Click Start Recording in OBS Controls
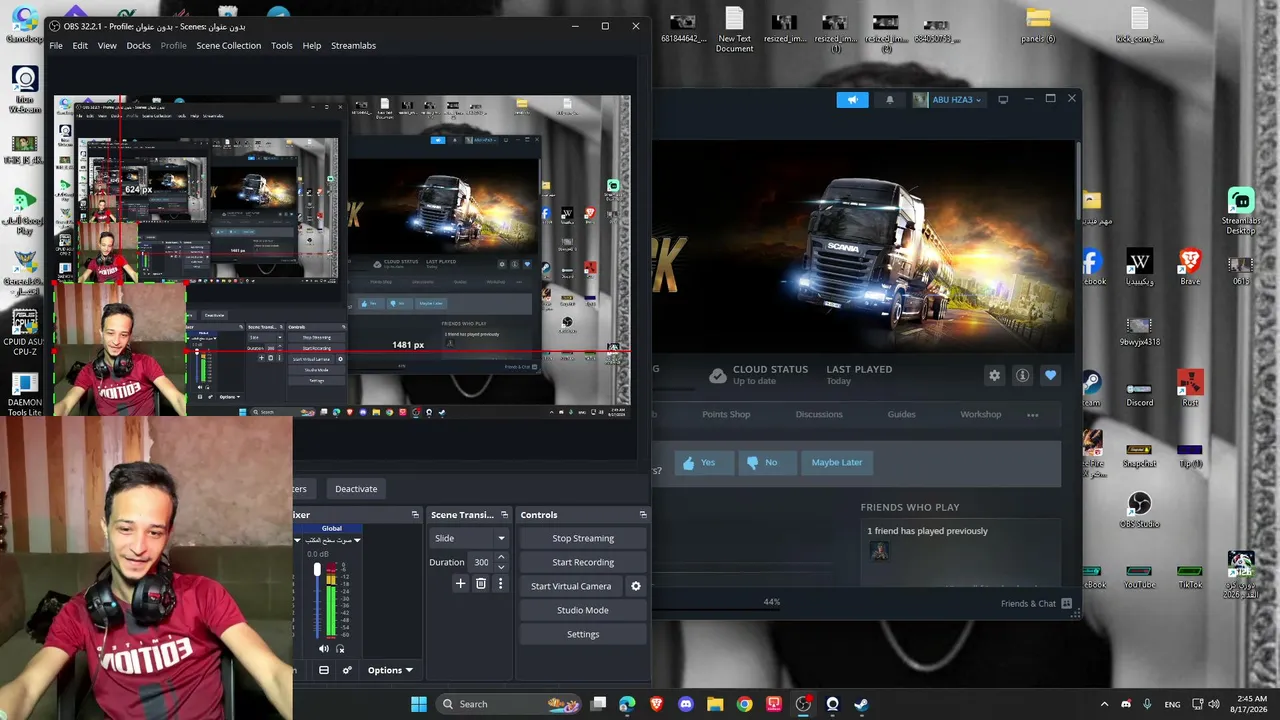1280x720 pixels. coord(583,562)
